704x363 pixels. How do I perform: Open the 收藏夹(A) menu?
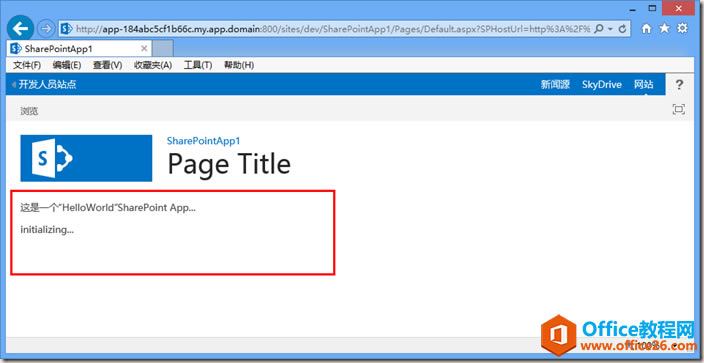tap(153, 65)
